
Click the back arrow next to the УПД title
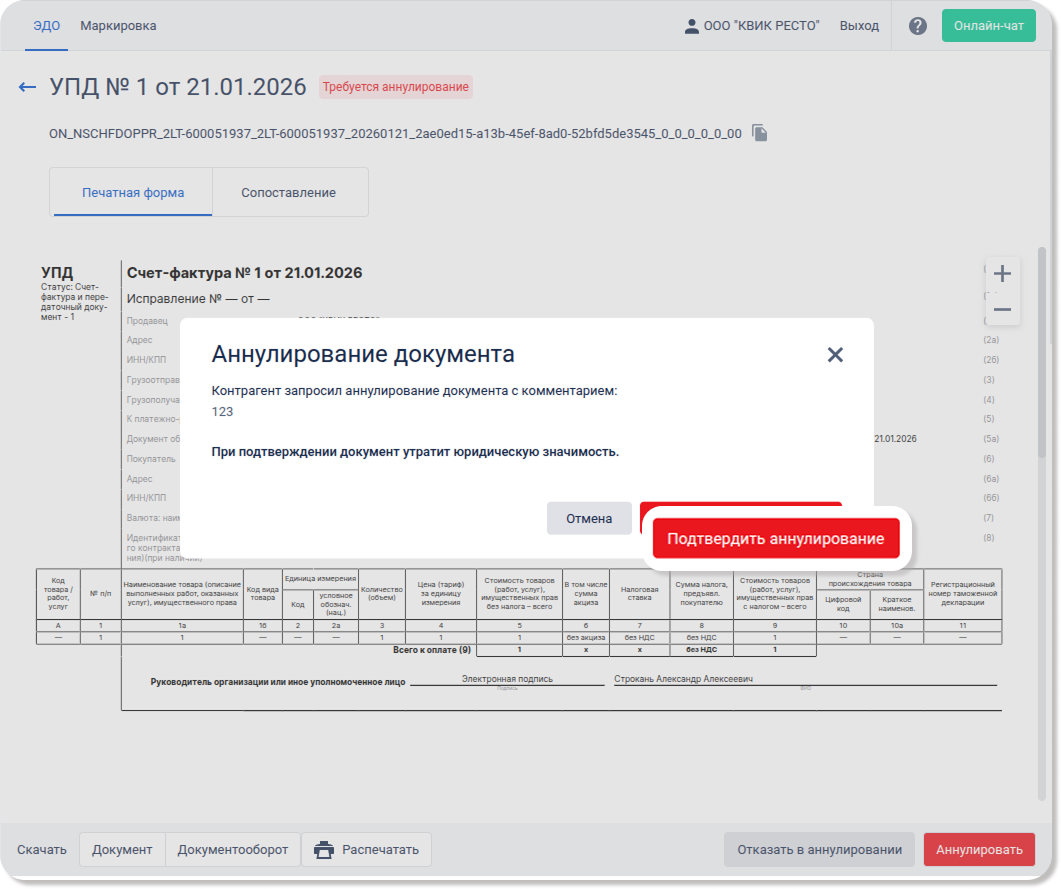[x=27, y=87]
